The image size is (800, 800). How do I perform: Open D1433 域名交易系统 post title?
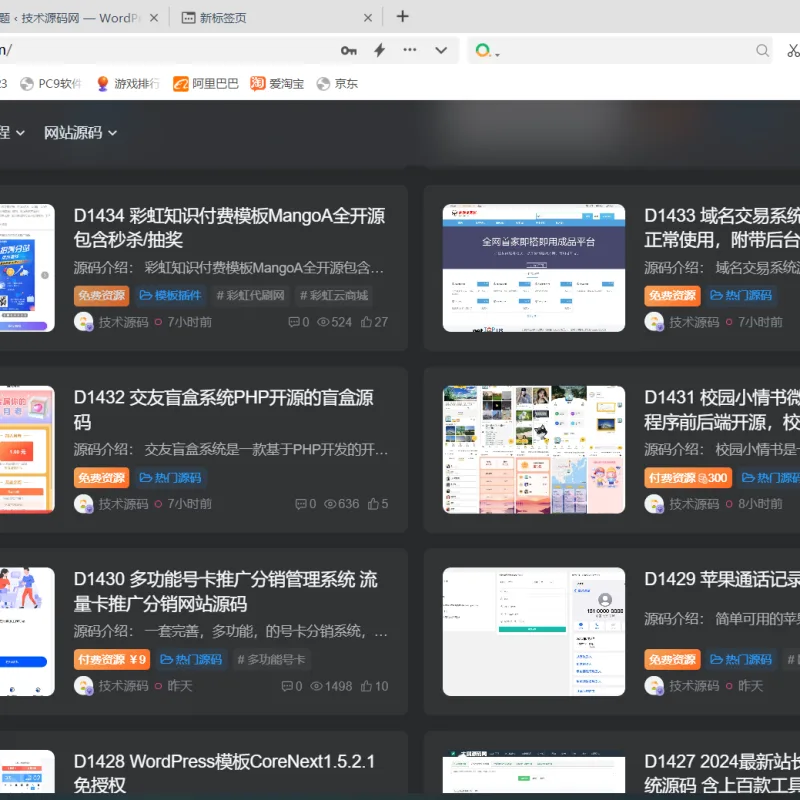[x=721, y=228]
